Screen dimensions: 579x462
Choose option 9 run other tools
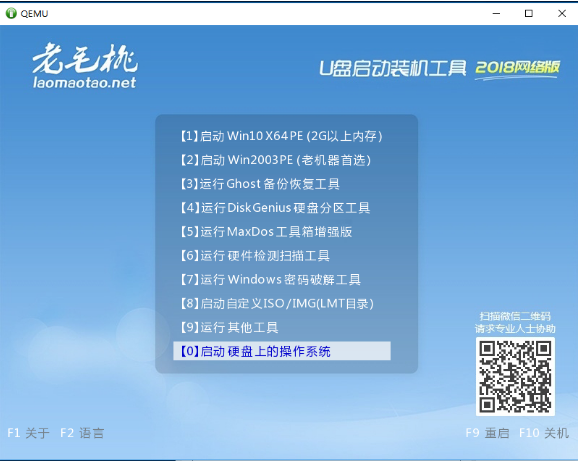point(229,327)
